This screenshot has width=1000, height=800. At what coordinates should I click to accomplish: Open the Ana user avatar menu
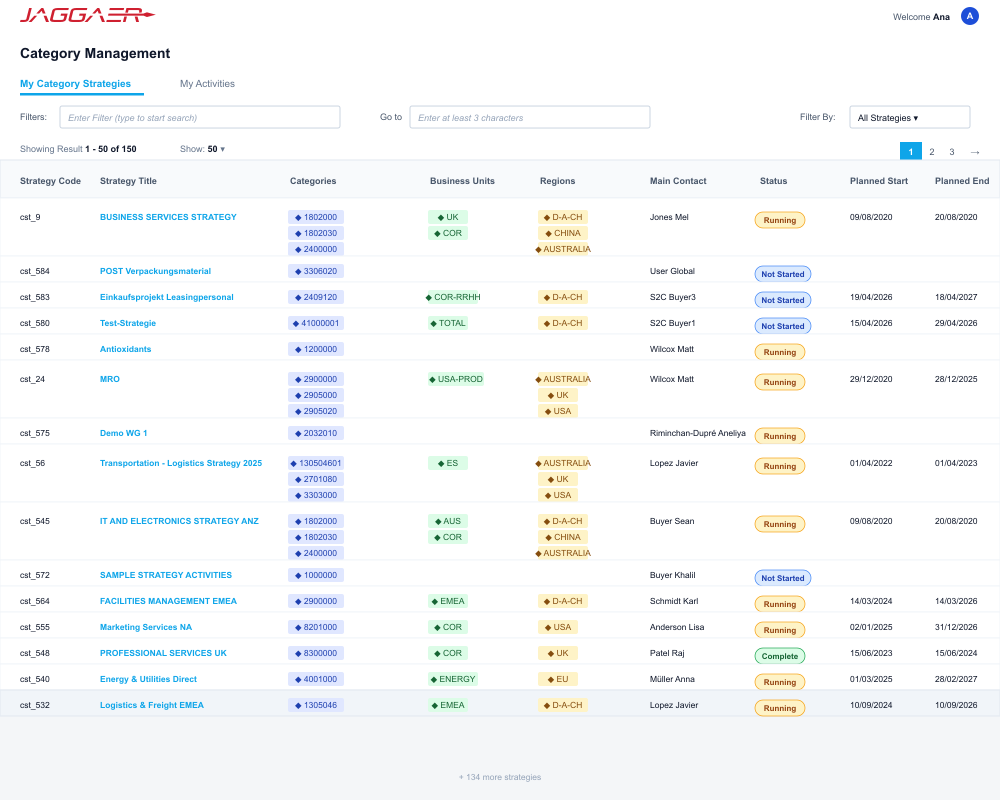point(969,17)
